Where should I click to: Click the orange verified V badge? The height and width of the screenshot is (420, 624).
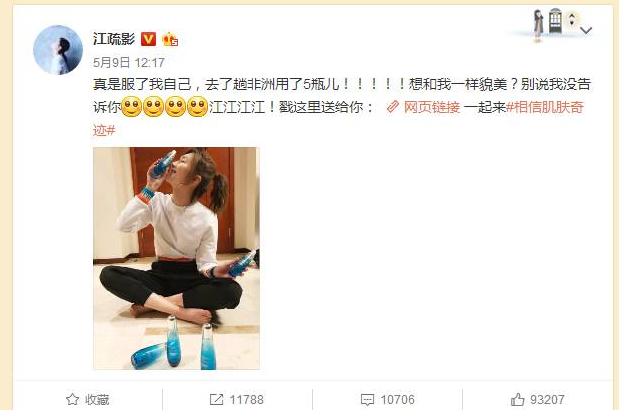tap(148, 39)
